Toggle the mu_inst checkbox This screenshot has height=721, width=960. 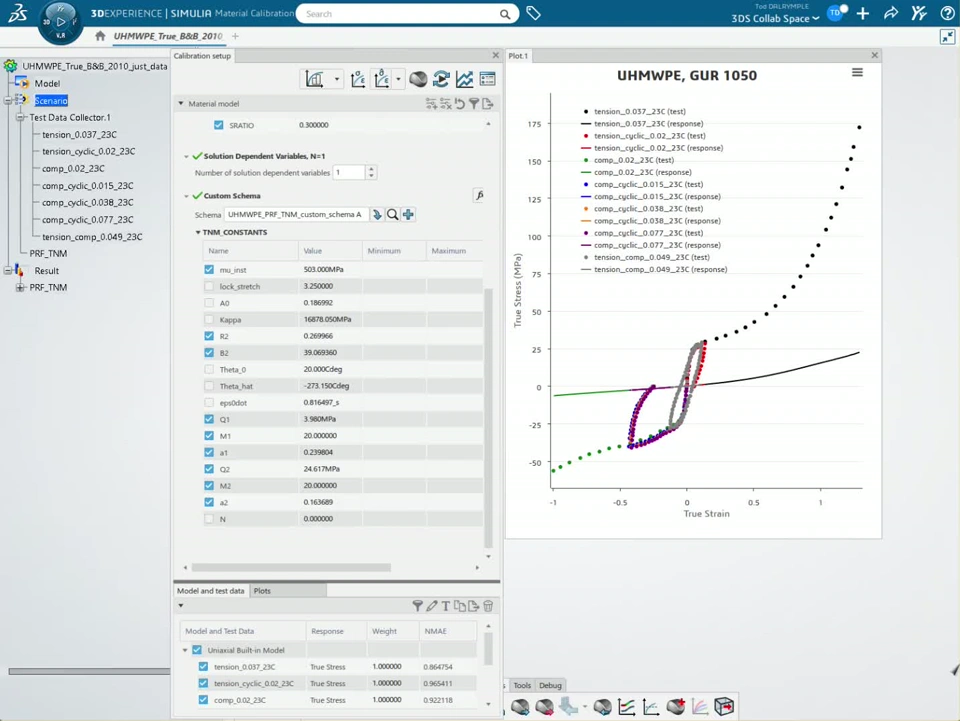(x=209, y=269)
